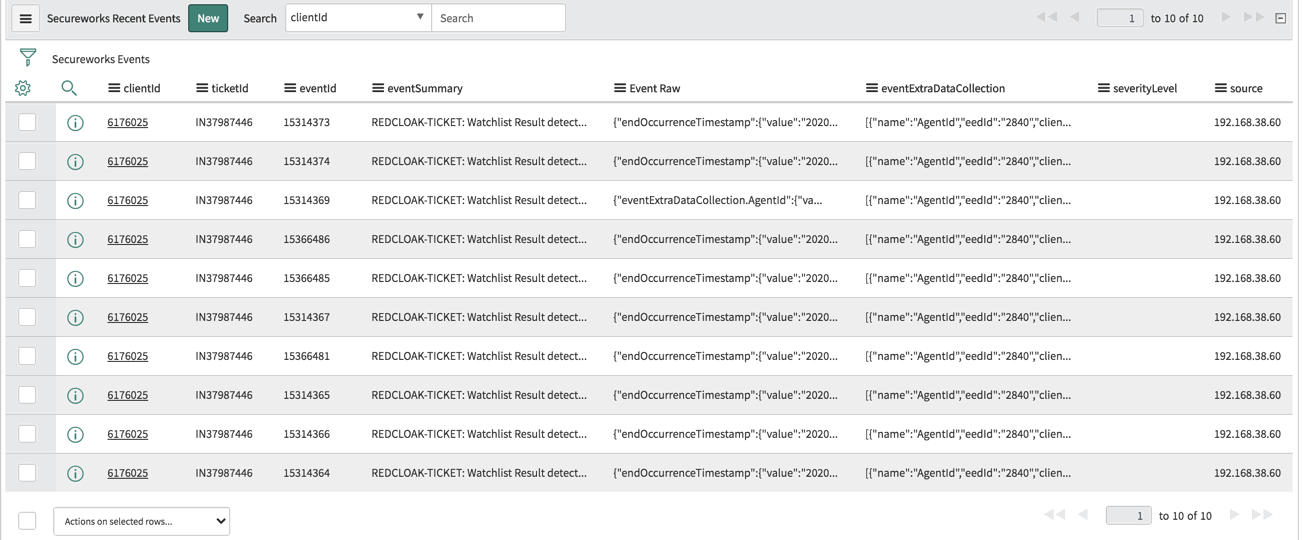Select checkbox for eventId 15314374 row
Viewport: 1303px width, 540px height.
pyautogui.click(x=27, y=161)
